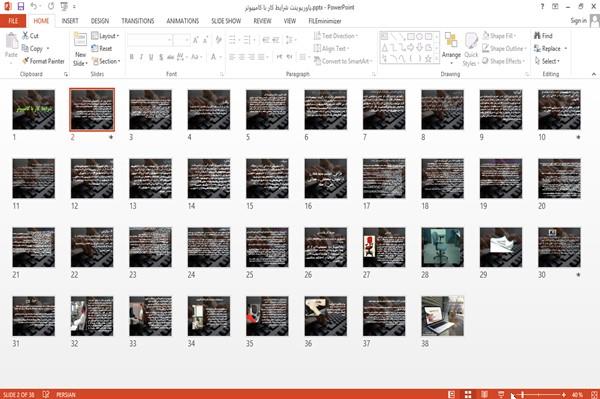Collapse the ribbon with the chevron arrow
Screen dimensions: 600x399
594,74
